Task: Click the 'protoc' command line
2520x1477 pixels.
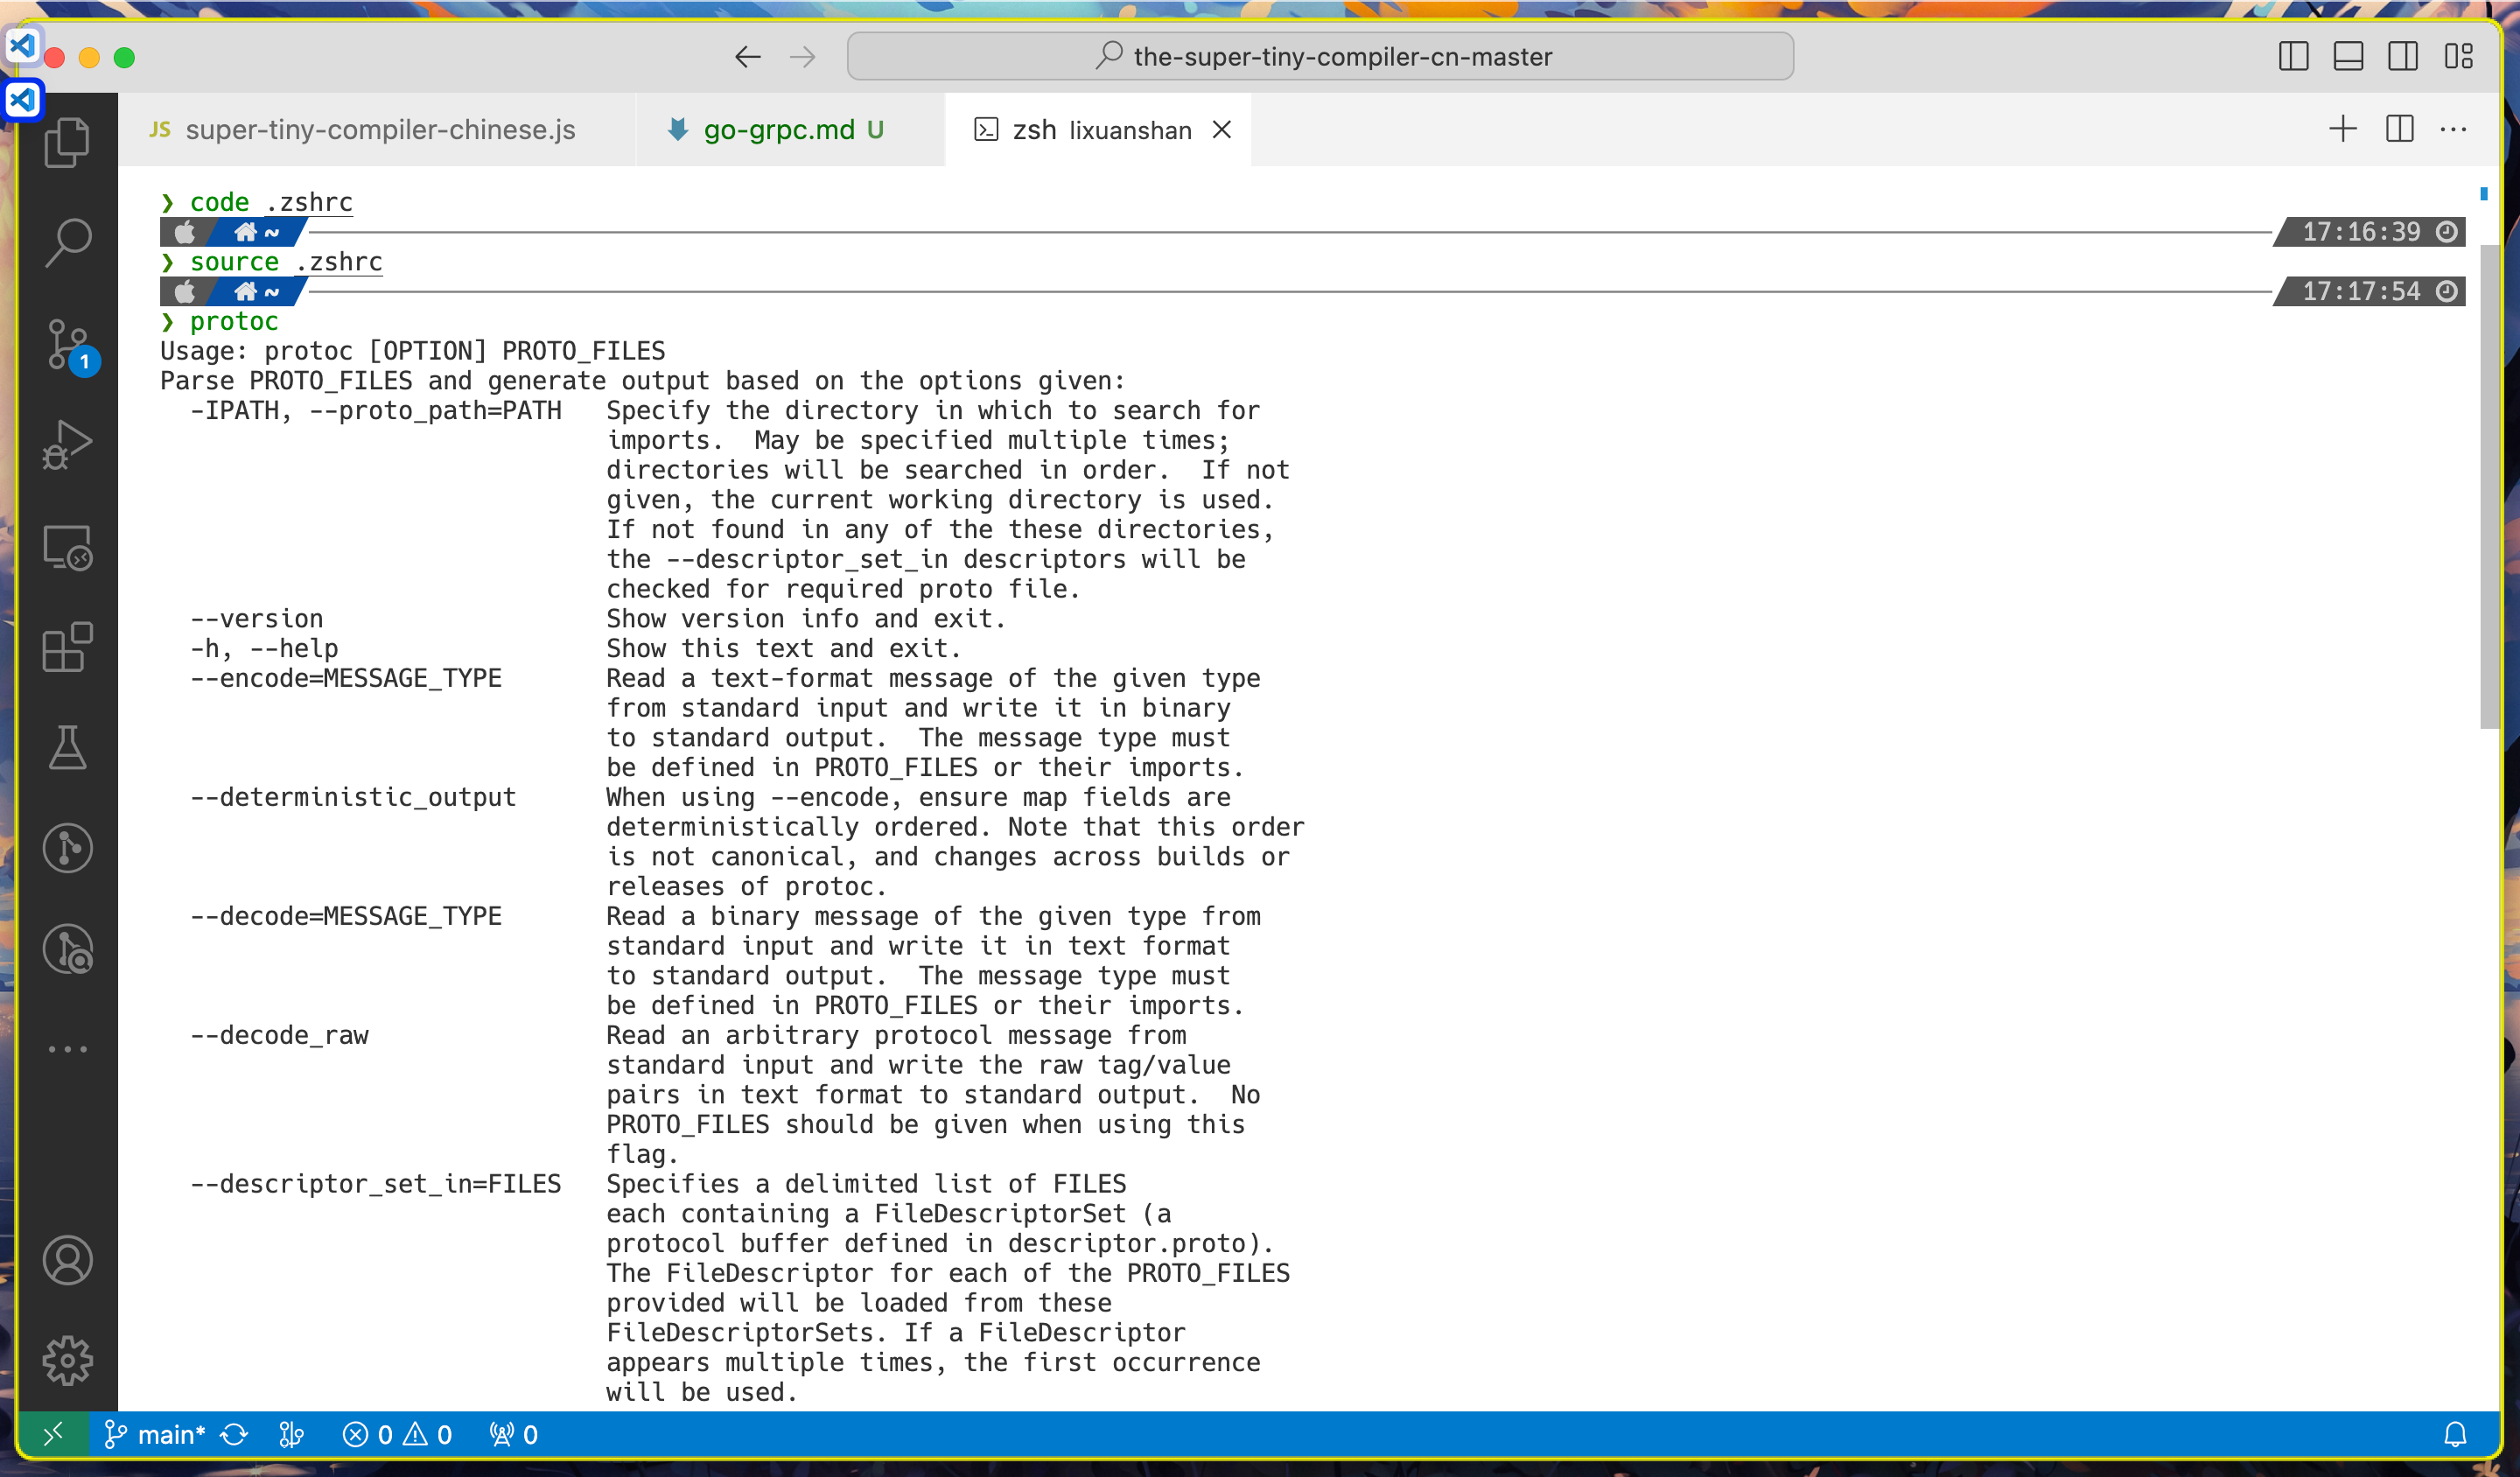Action: (x=234, y=321)
